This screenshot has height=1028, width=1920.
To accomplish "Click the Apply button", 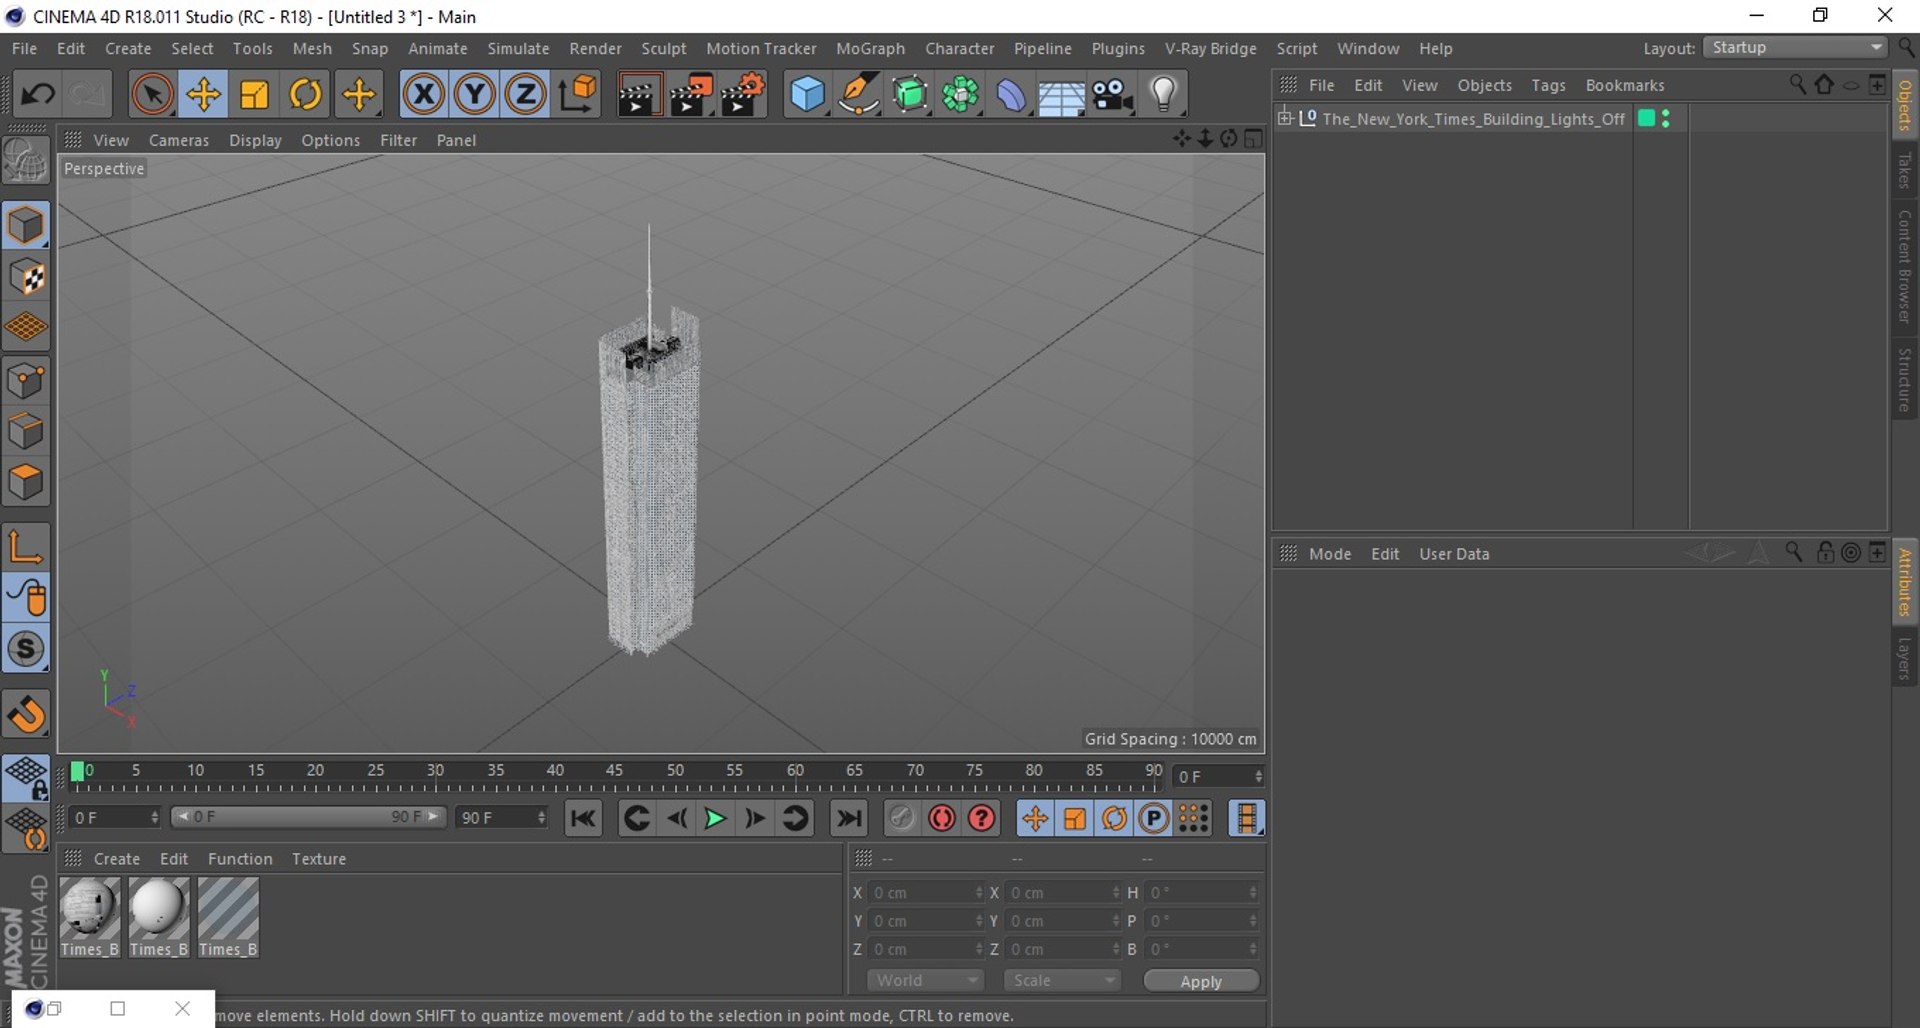I will tap(1200, 981).
